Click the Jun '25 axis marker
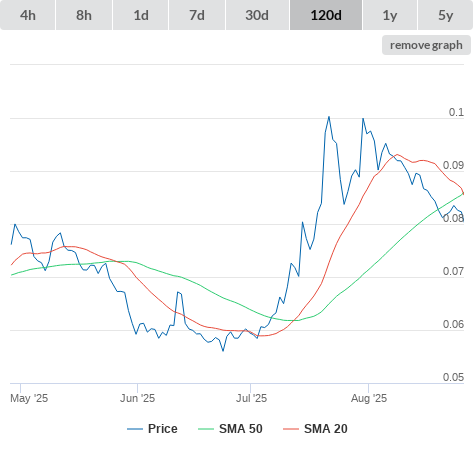 coord(137,398)
